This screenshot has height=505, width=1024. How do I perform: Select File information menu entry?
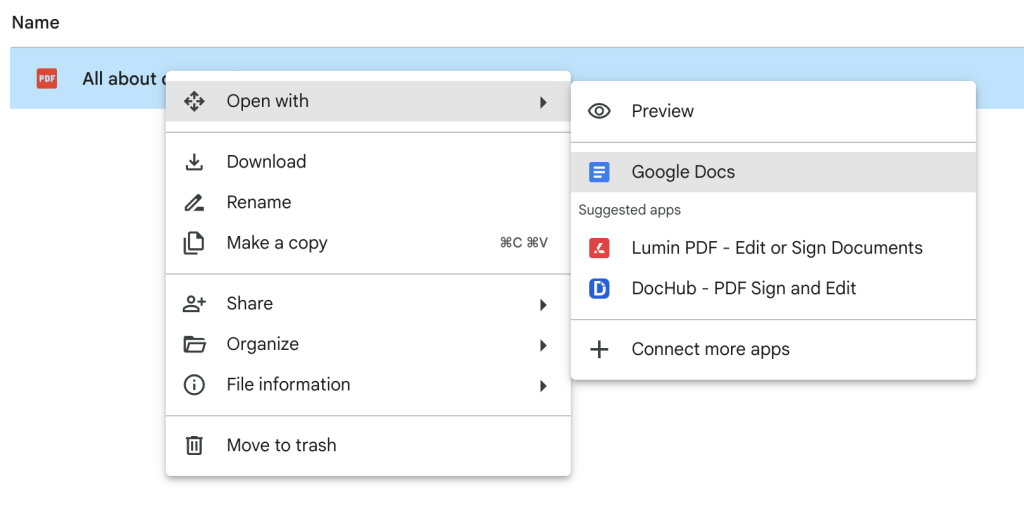pos(368,385)
